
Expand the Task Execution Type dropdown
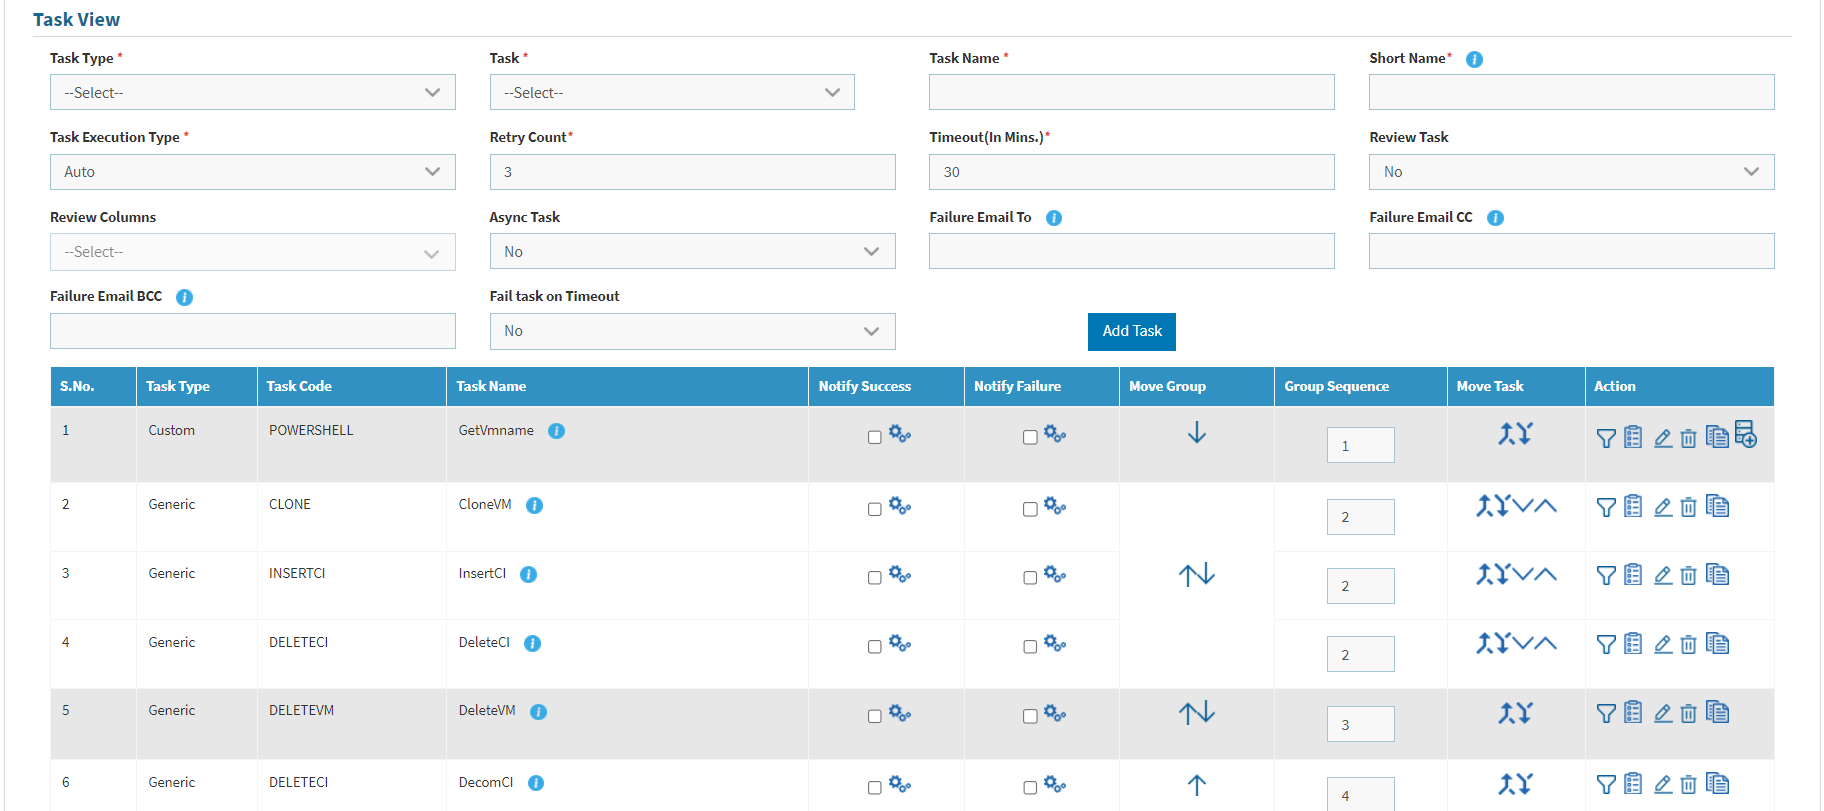click(253, 172)
